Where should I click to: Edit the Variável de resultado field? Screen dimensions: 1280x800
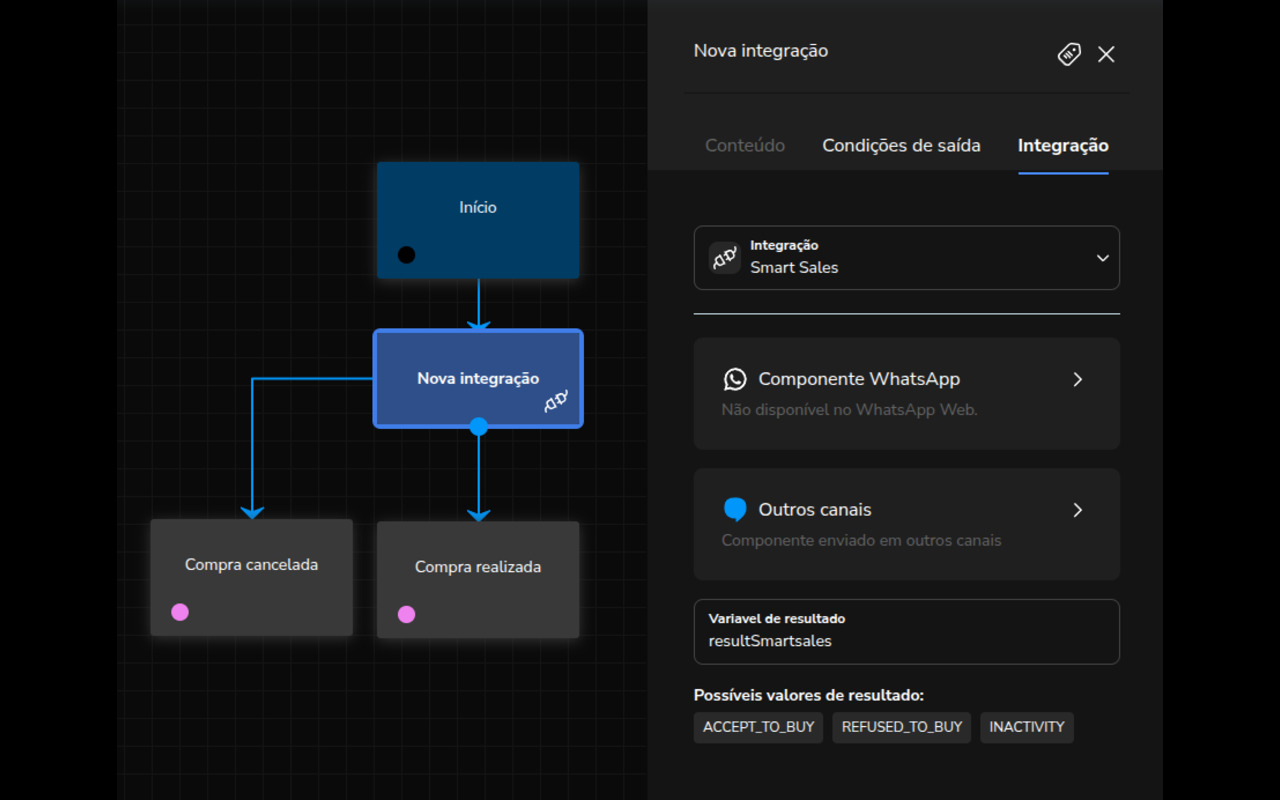click(906, 640)
